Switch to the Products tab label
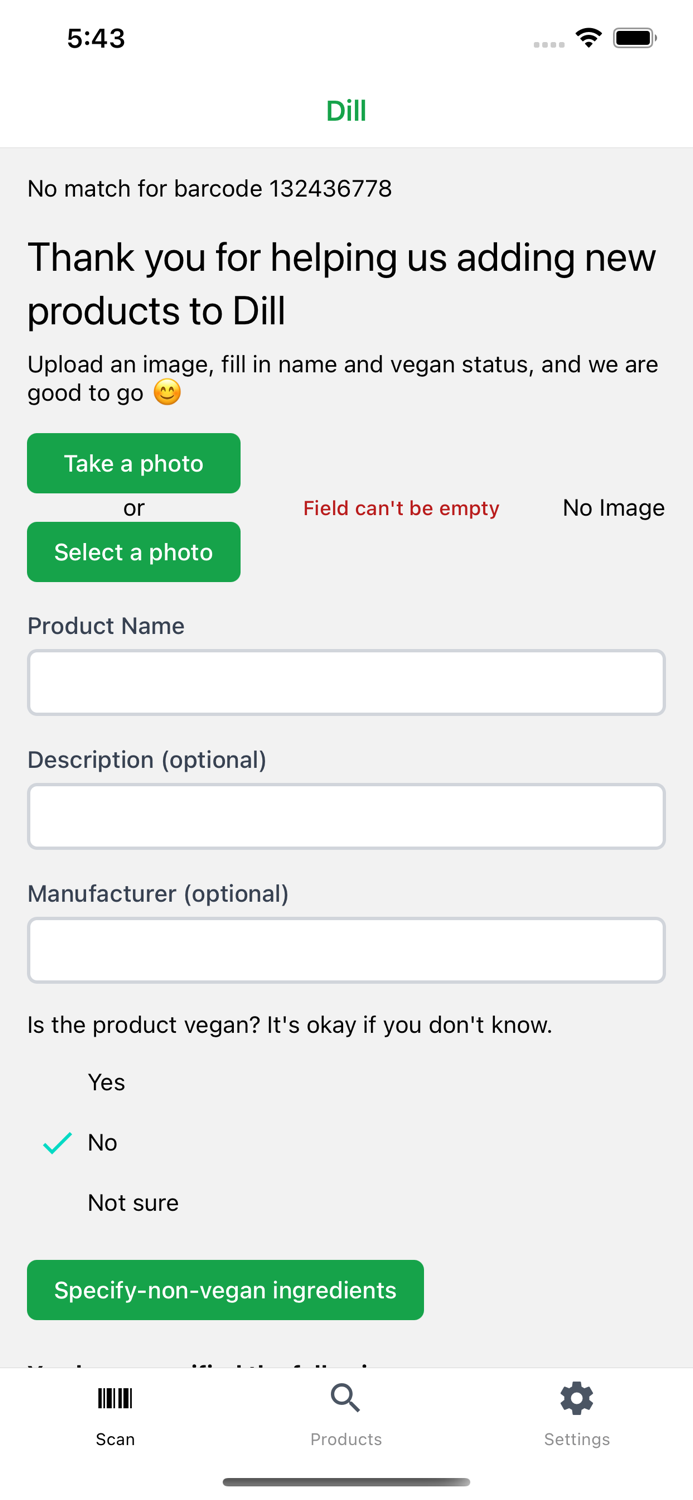 coord(346,1439)
